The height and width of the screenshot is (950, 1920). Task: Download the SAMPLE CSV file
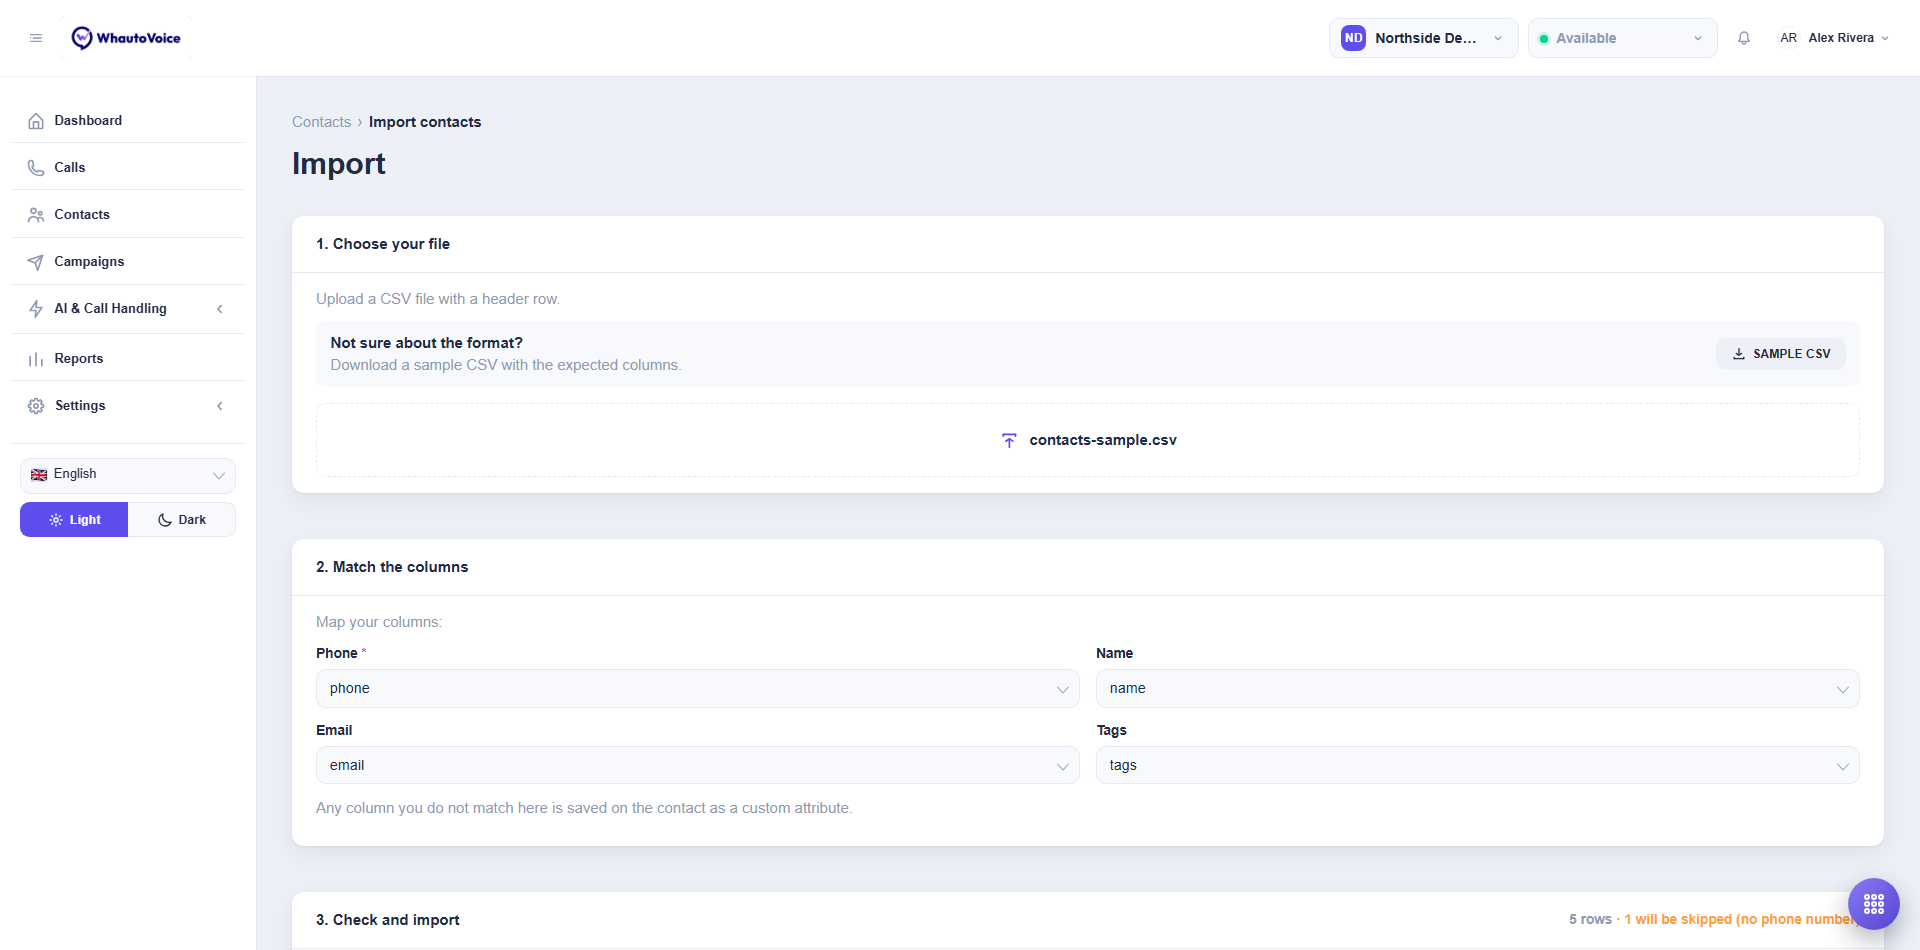(1781, 354)
